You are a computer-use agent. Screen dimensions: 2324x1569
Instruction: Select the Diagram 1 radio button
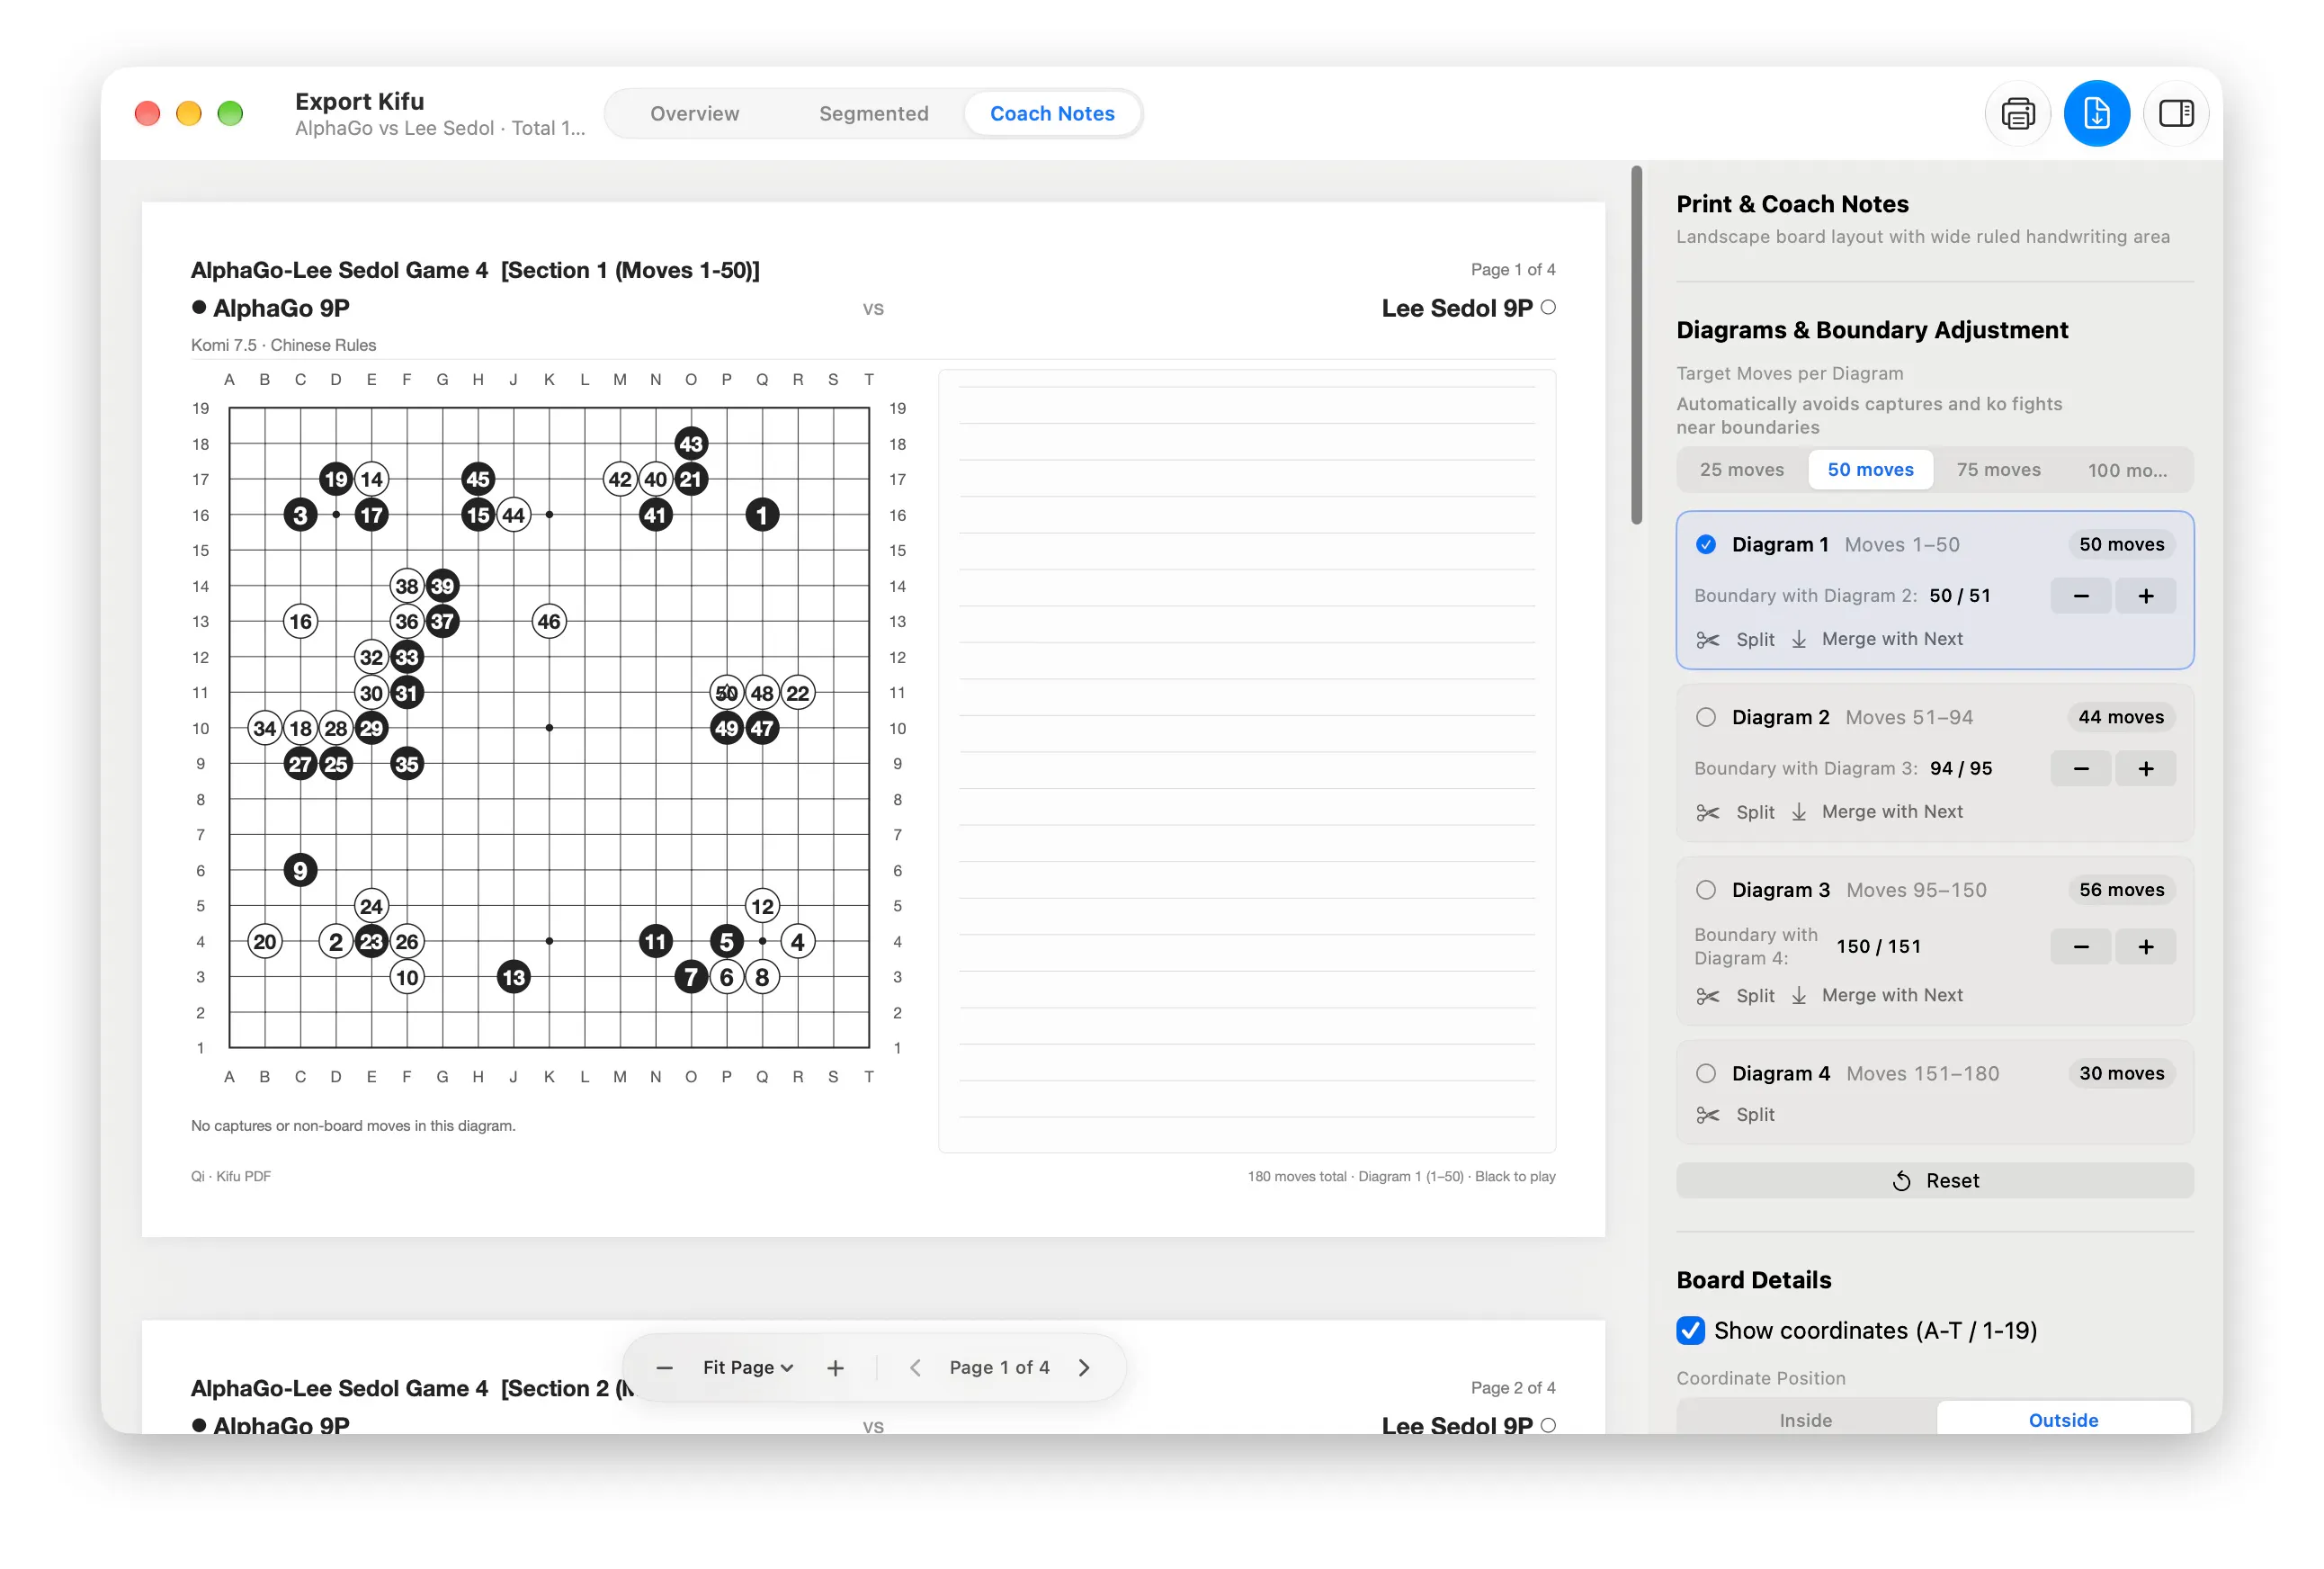1706,545
